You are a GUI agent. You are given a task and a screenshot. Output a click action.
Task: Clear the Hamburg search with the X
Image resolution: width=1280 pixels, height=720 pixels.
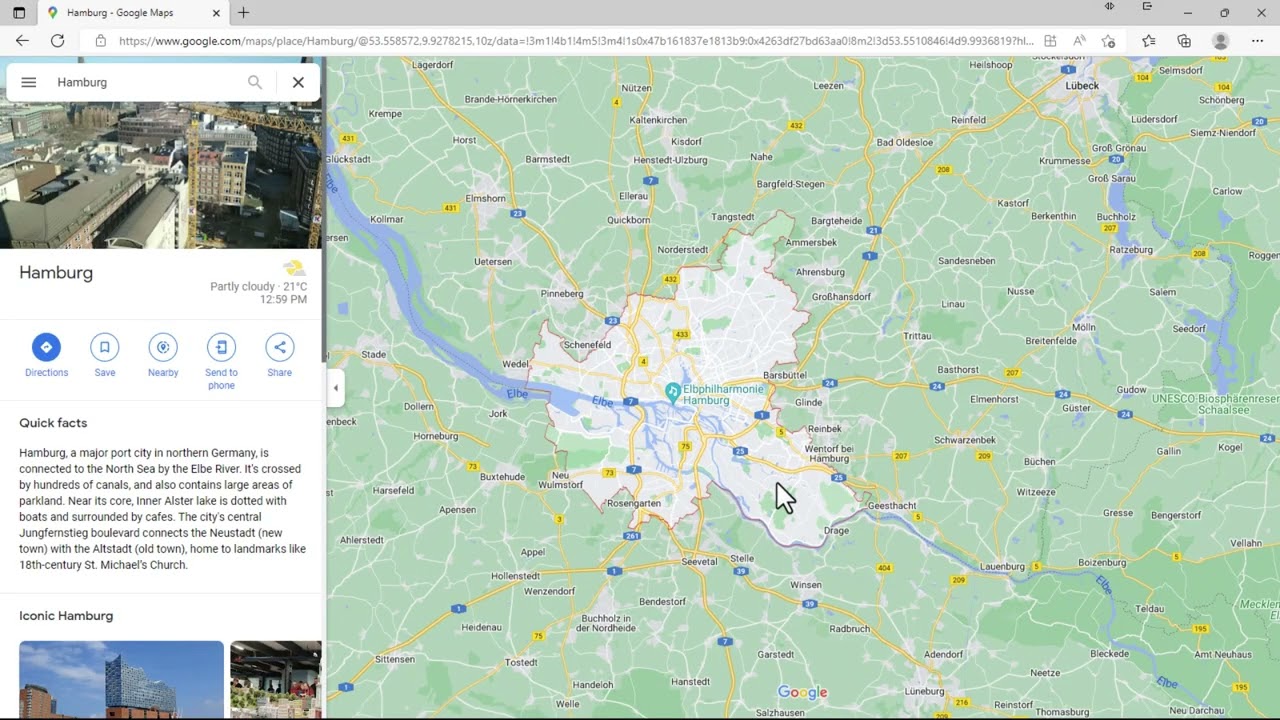298,82
